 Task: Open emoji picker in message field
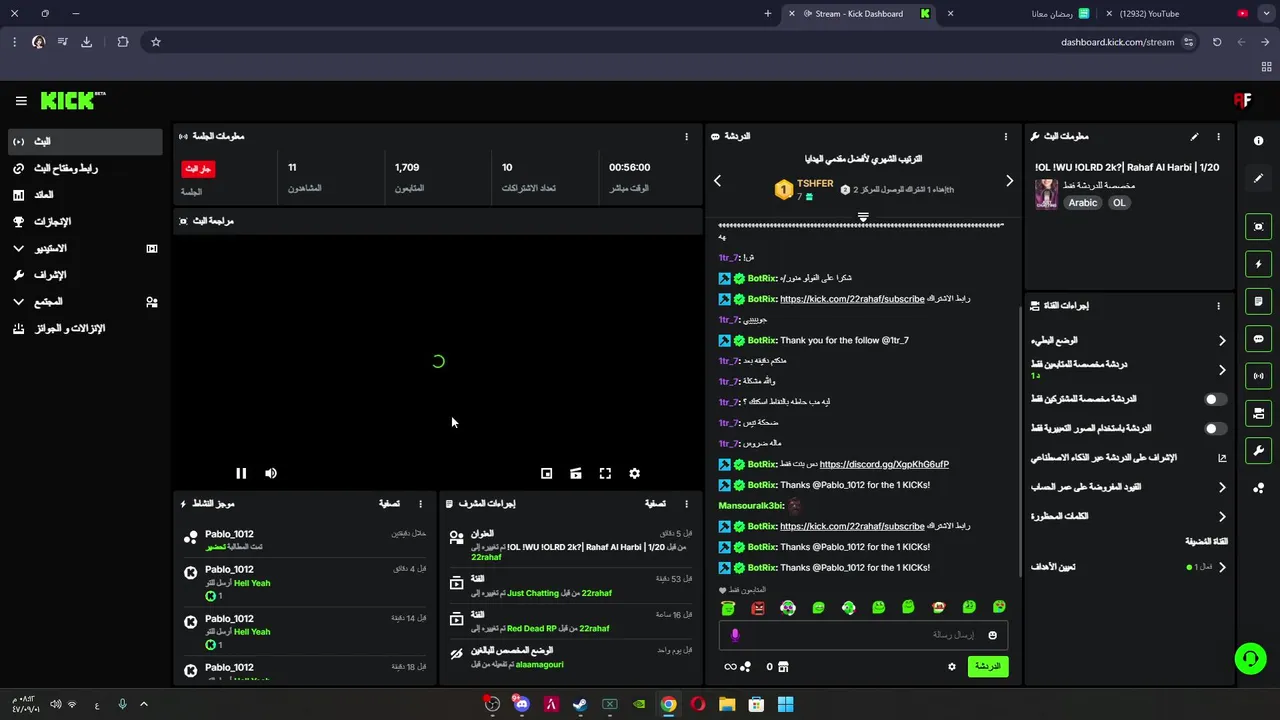coord(993,635)
